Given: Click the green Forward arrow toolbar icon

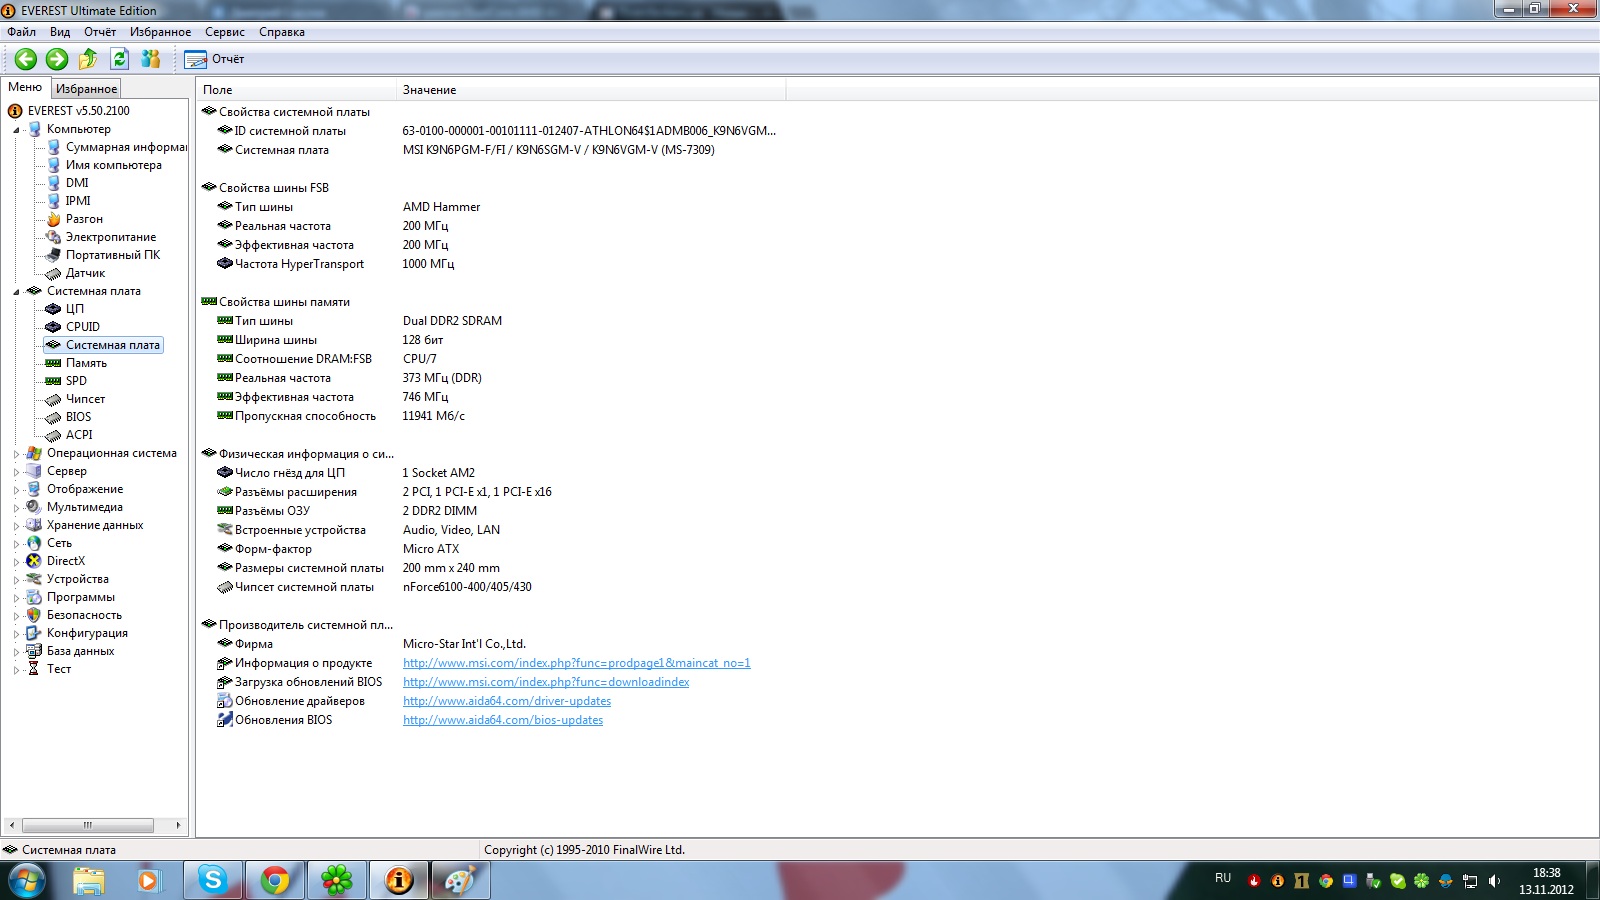Looking at the screenshot, I should click(57, 59).
